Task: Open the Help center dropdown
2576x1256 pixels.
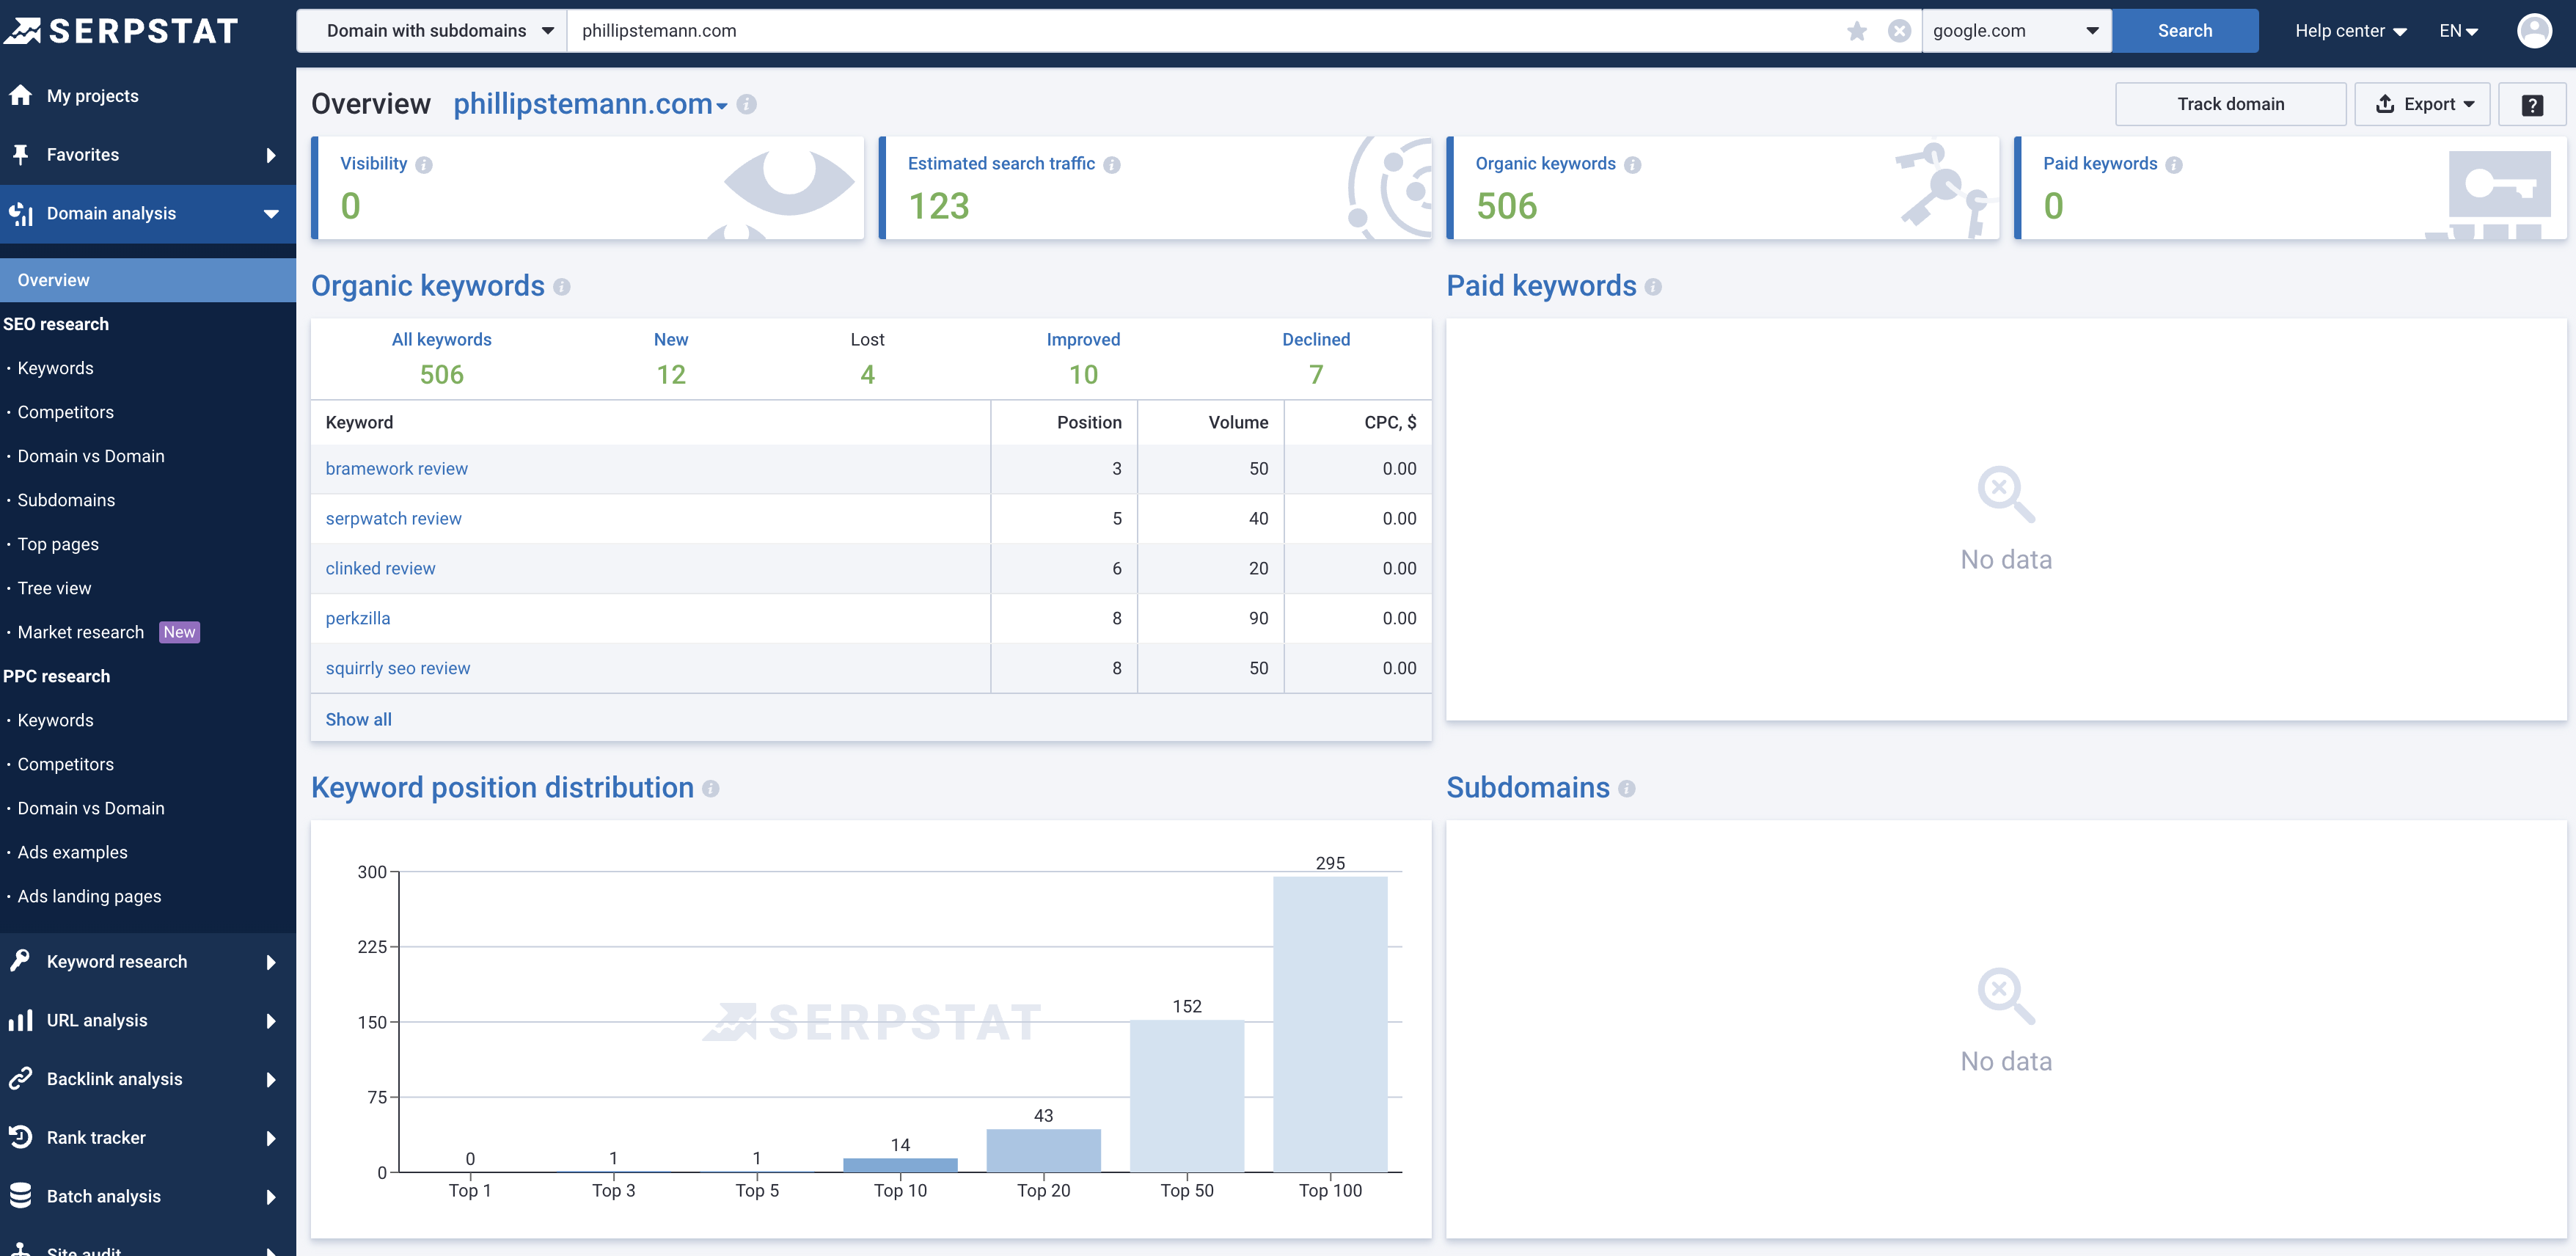Action: pos(2350,31)
